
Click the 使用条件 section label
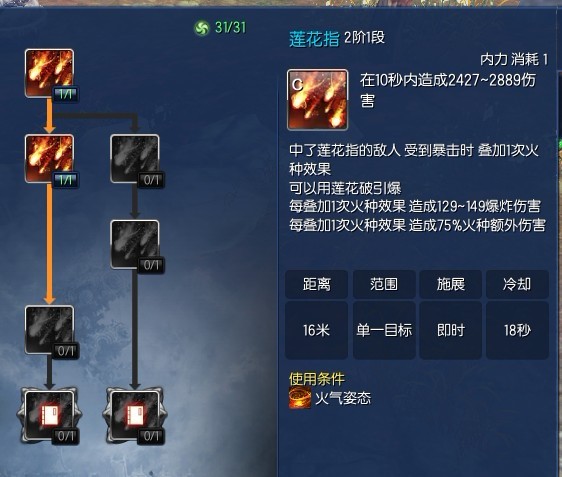point(317,378)
